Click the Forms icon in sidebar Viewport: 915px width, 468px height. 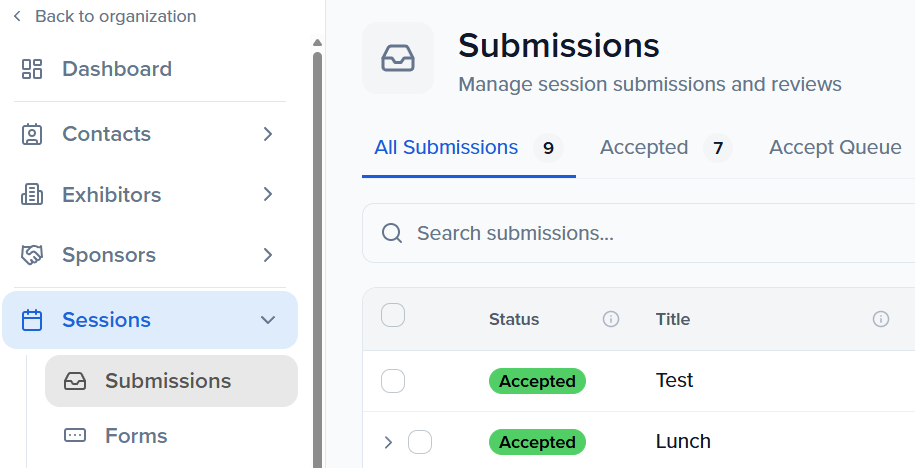75,436
